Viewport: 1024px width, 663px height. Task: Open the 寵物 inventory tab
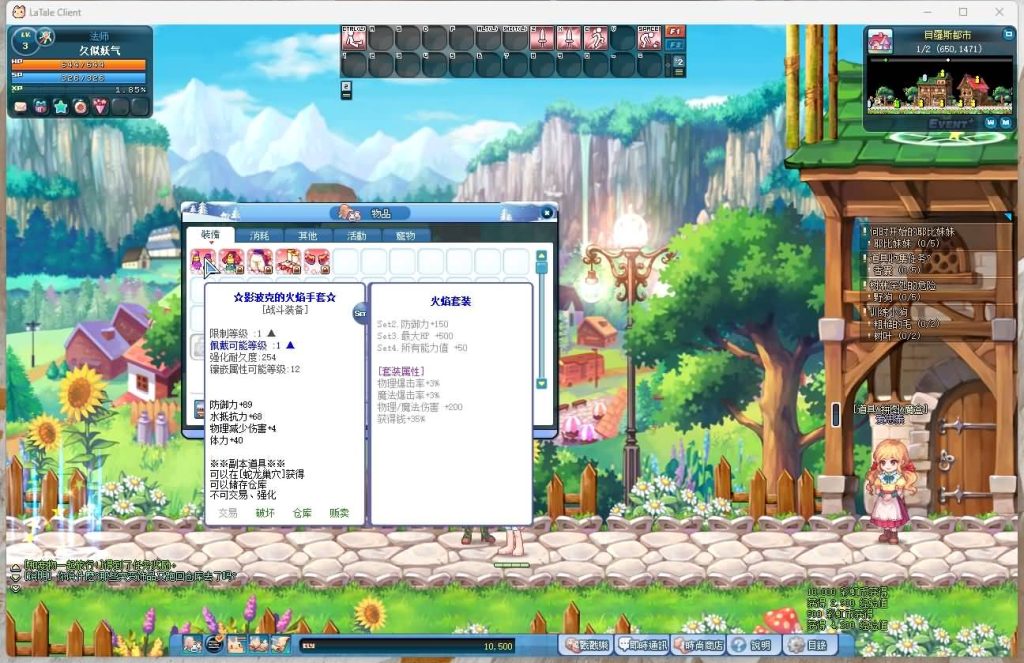[406, 236]
